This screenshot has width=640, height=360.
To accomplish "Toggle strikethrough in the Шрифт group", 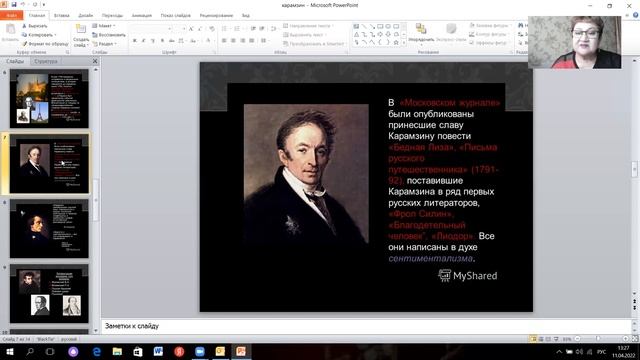I will (171, 41).
